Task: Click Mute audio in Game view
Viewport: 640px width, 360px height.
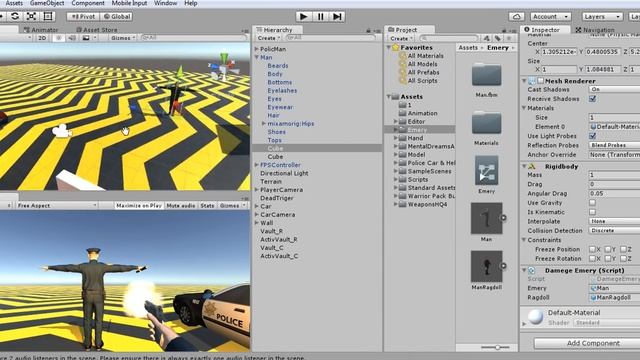Action: pos(181,206)
